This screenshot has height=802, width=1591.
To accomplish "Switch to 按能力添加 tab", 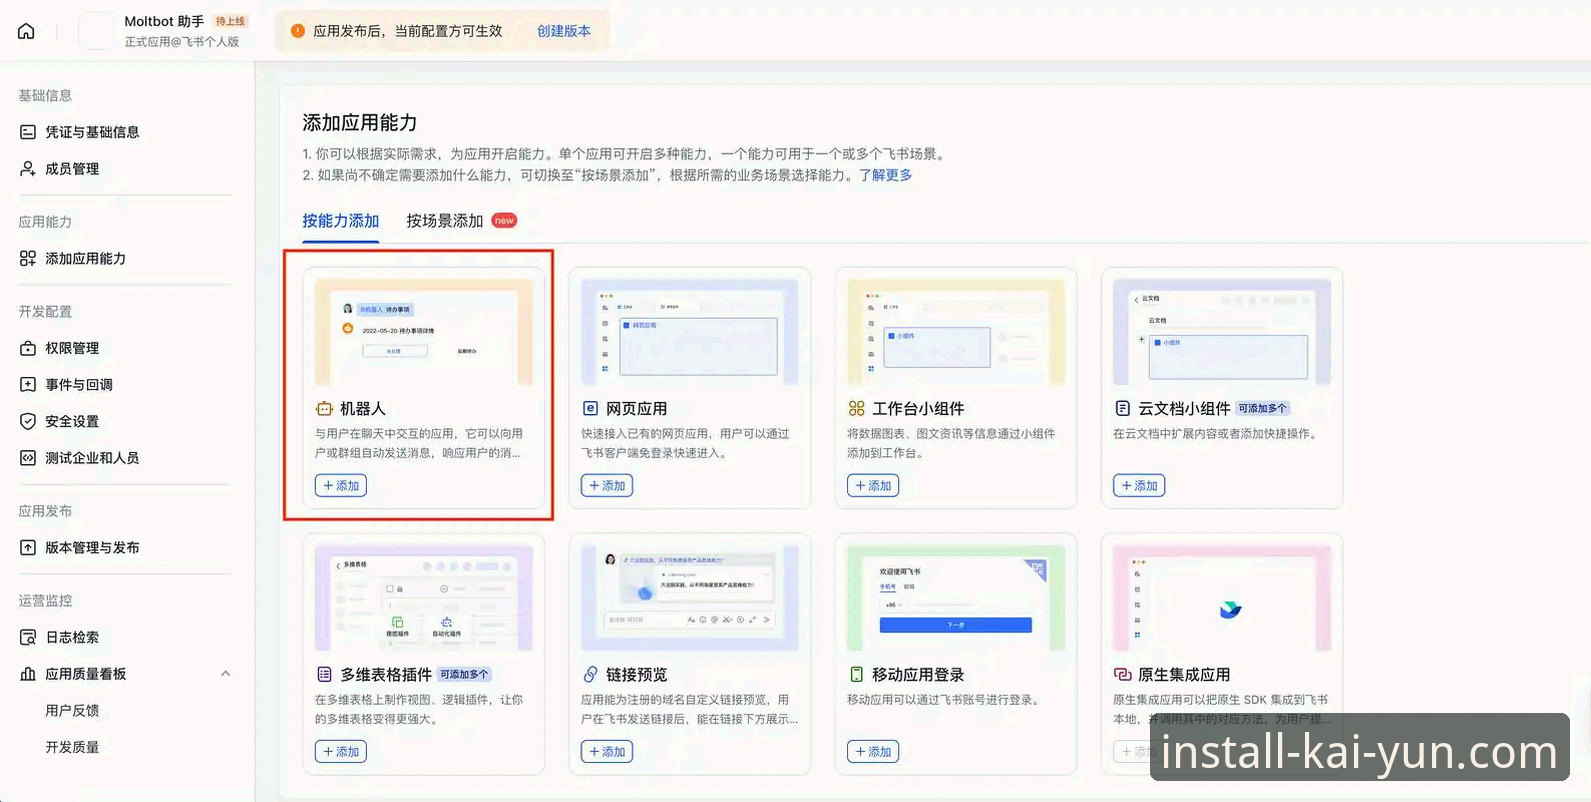I will 341,221.
